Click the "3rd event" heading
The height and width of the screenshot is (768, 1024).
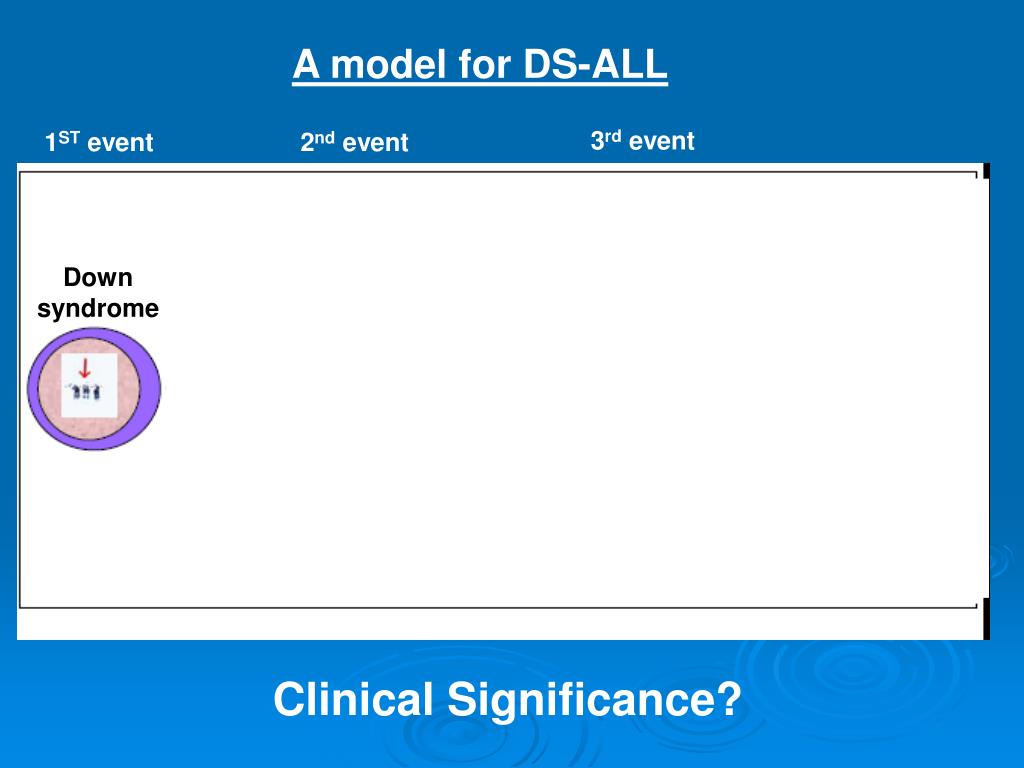coord(643,140)
